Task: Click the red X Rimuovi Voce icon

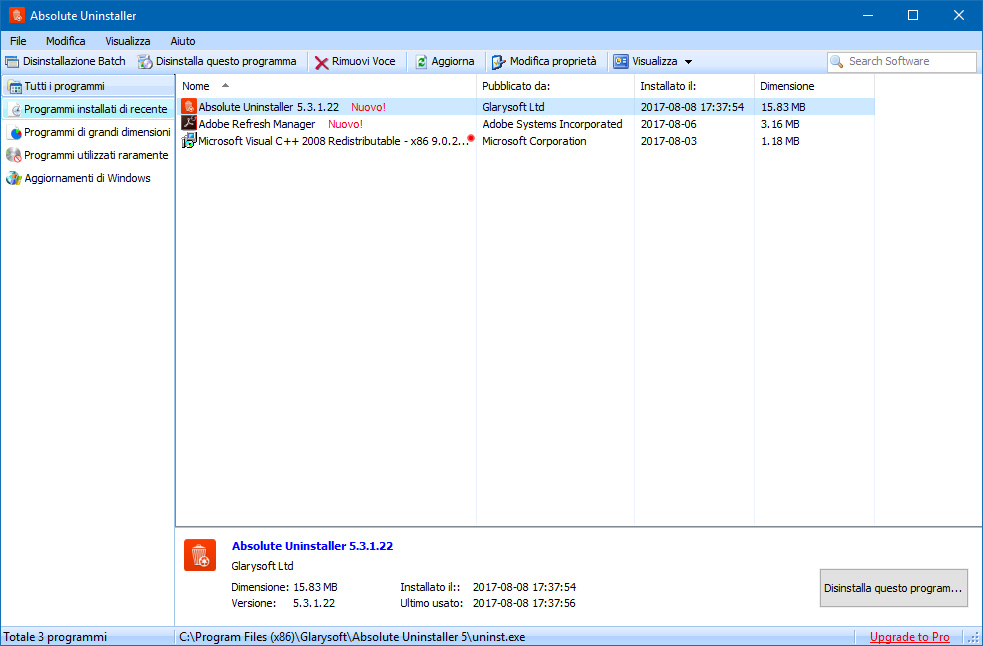Action: [321, 62]
